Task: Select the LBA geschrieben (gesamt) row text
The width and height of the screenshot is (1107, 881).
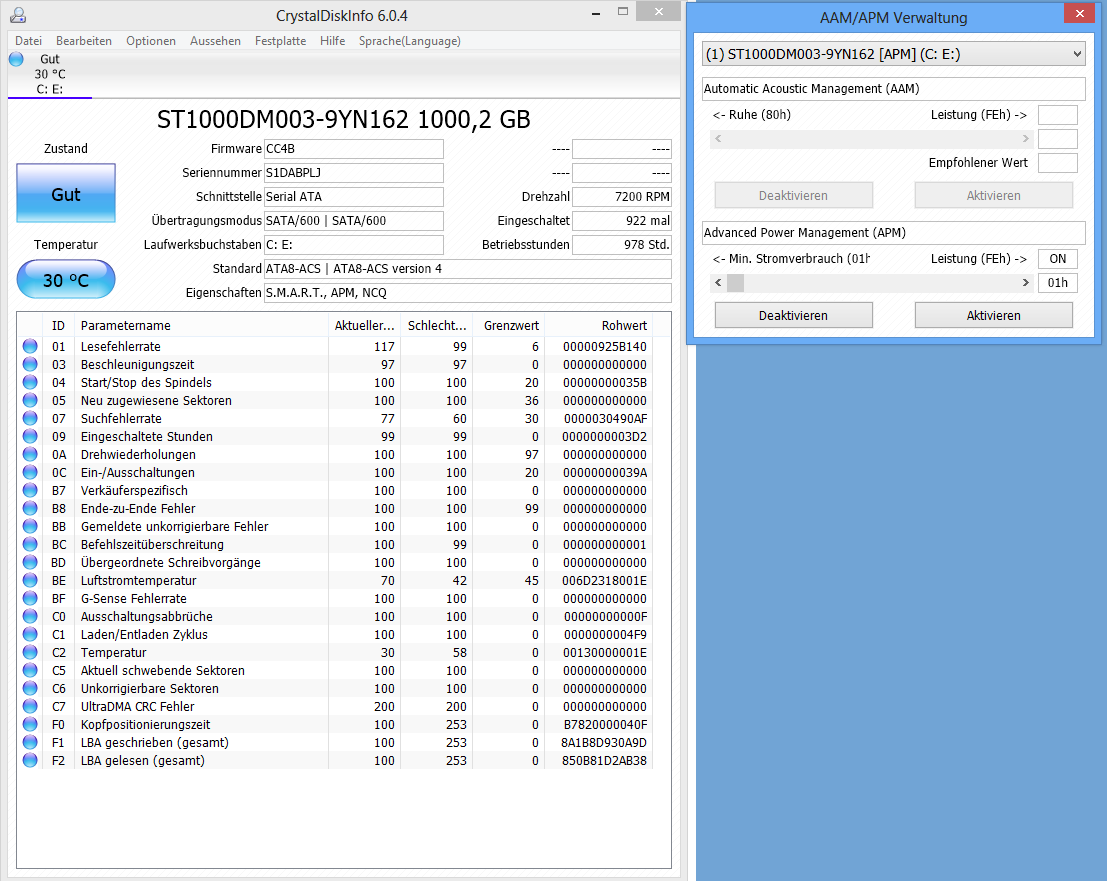Action: click(155, 742)
